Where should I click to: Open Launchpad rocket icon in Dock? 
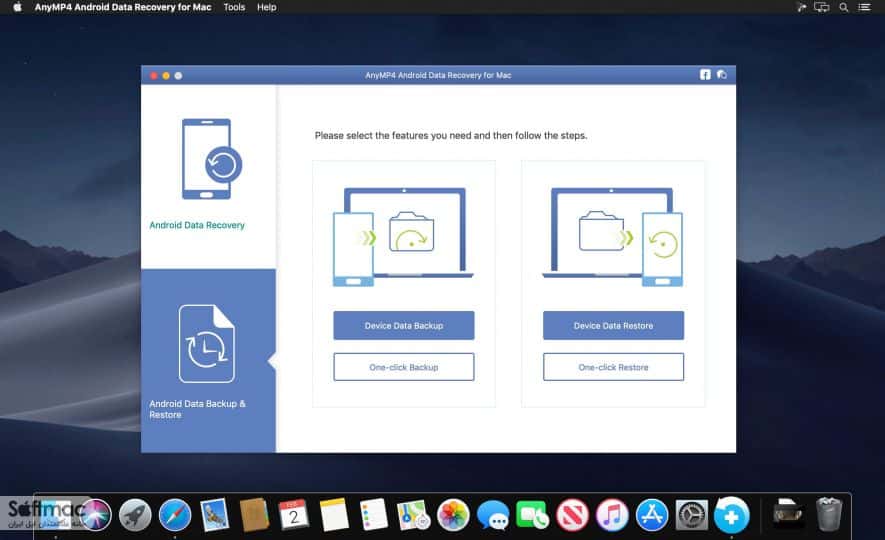pyautogui.click(x=135, y=515)
